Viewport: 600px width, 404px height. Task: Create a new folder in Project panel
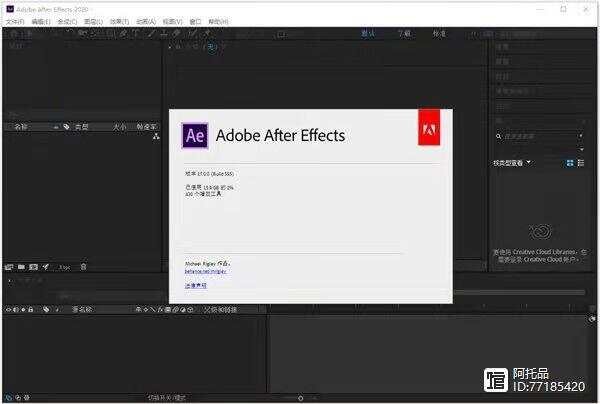coord(21,267)
